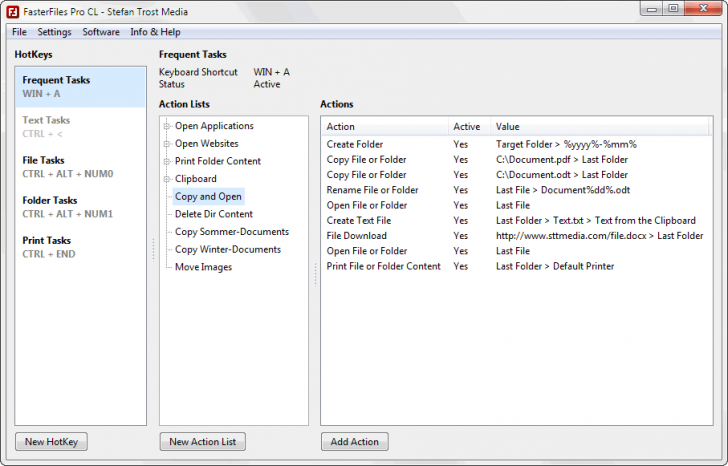Screen dimensions: 728x466
Task: Select the Text Tasks hotkey
Action: click(x=80, y=127)
